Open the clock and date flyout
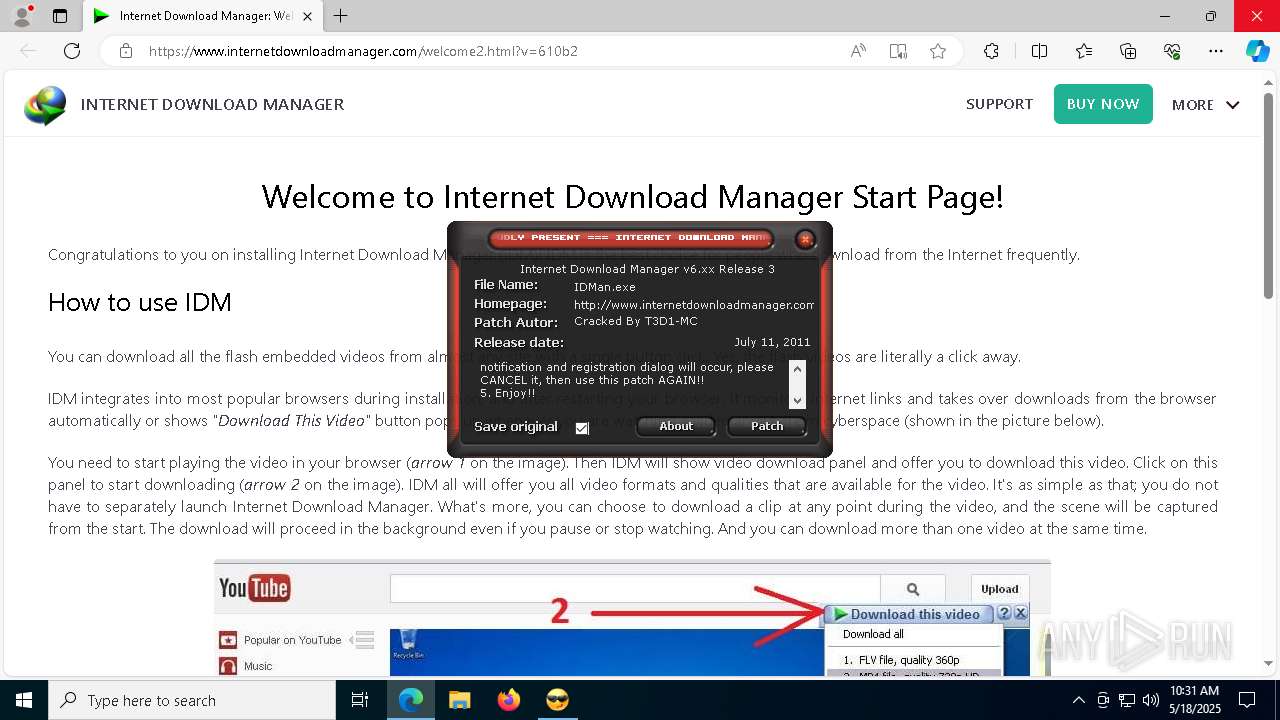The height and width of the screenshot is (720, 1280). click(1193, 700)
